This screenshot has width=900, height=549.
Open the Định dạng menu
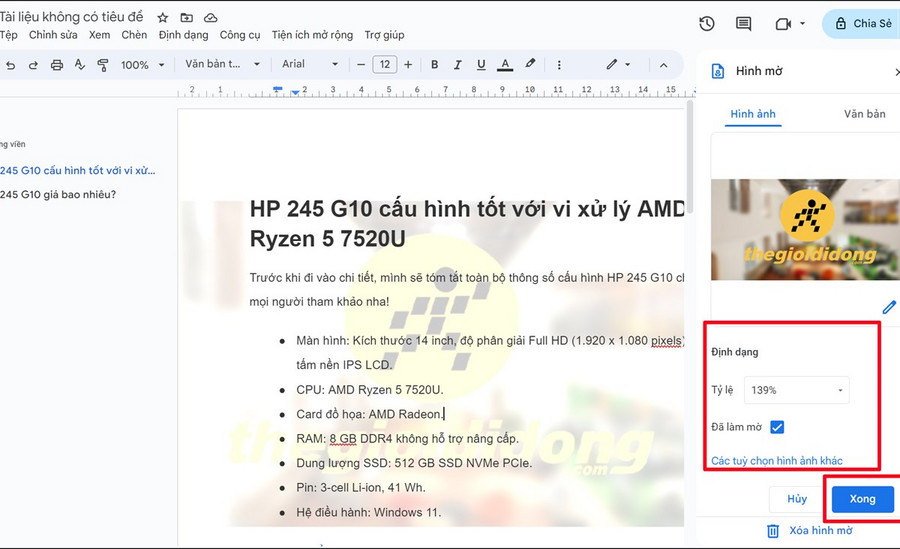(x=183, y=35)
